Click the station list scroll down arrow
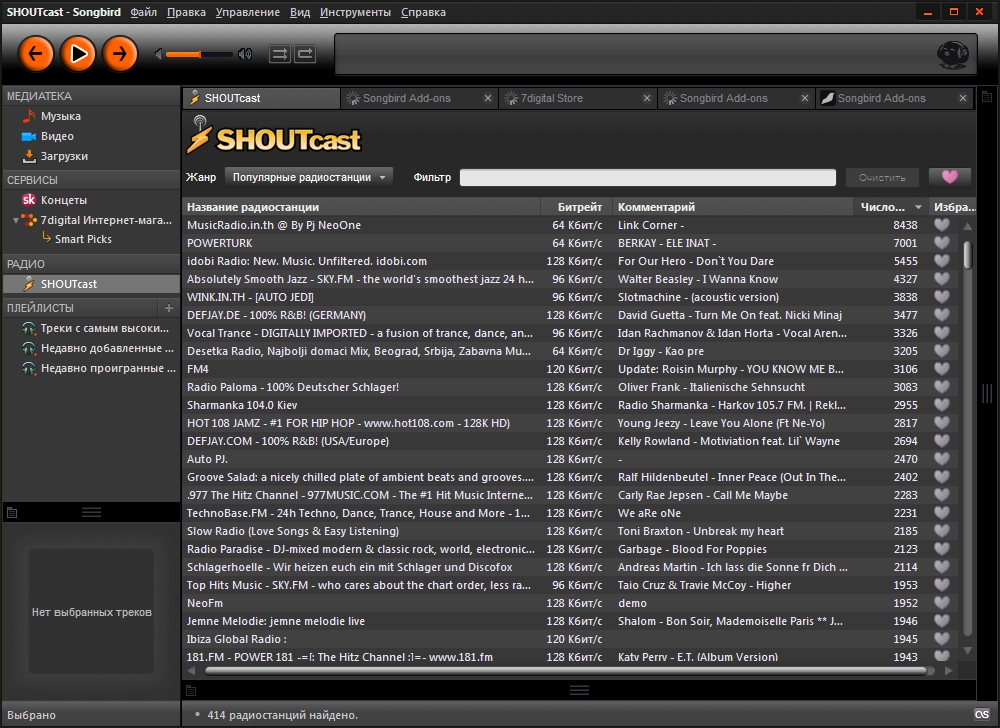Viewport: 1000px width, 728px height. pos(967,651)
